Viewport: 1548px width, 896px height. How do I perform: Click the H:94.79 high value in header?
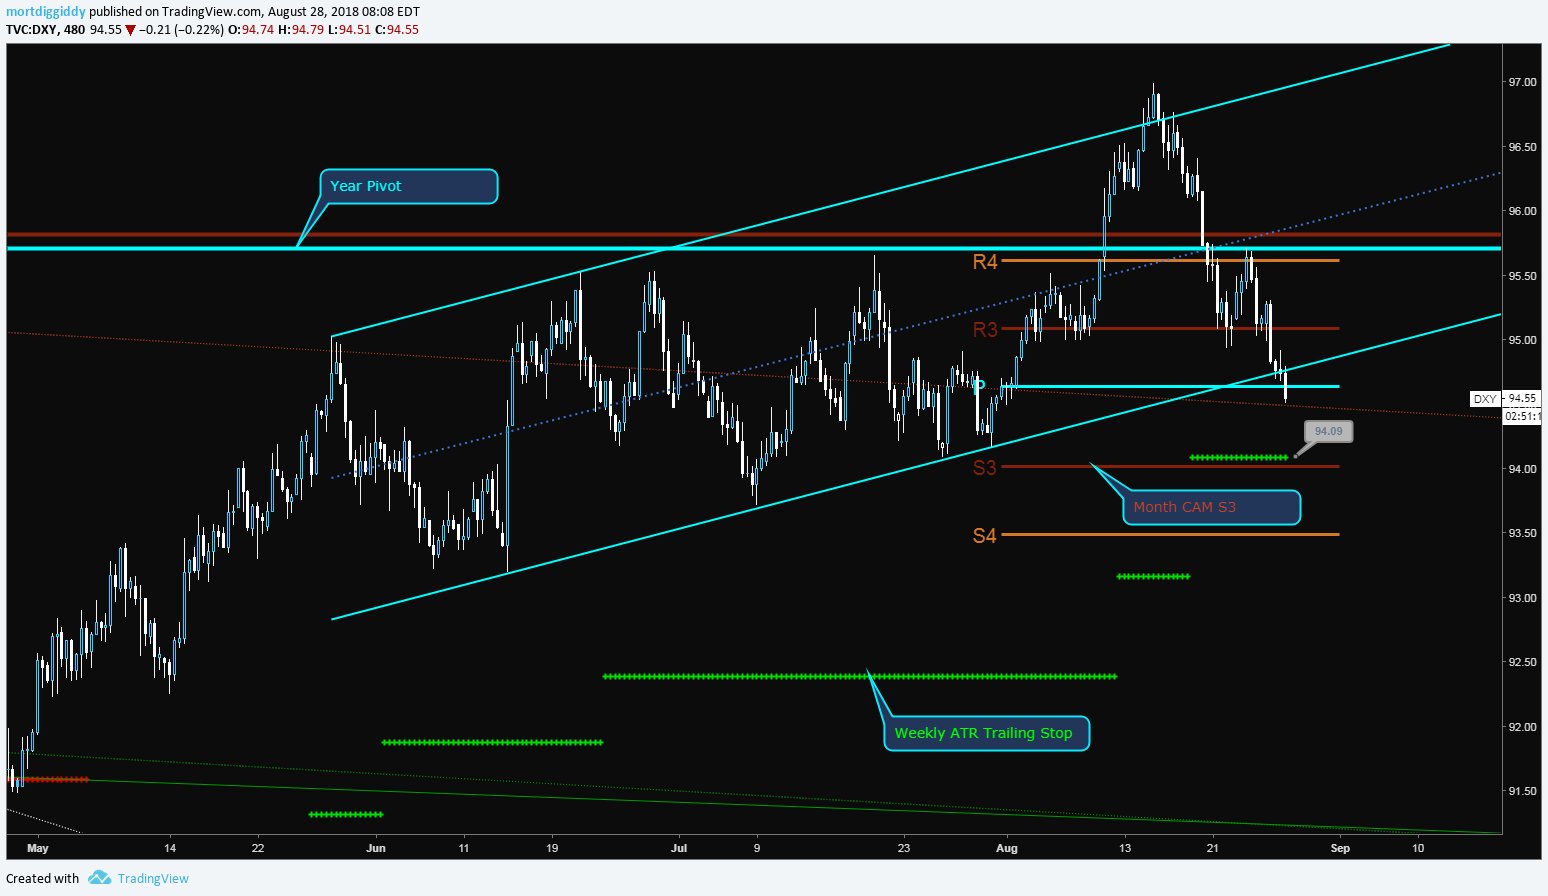point(301,30)
